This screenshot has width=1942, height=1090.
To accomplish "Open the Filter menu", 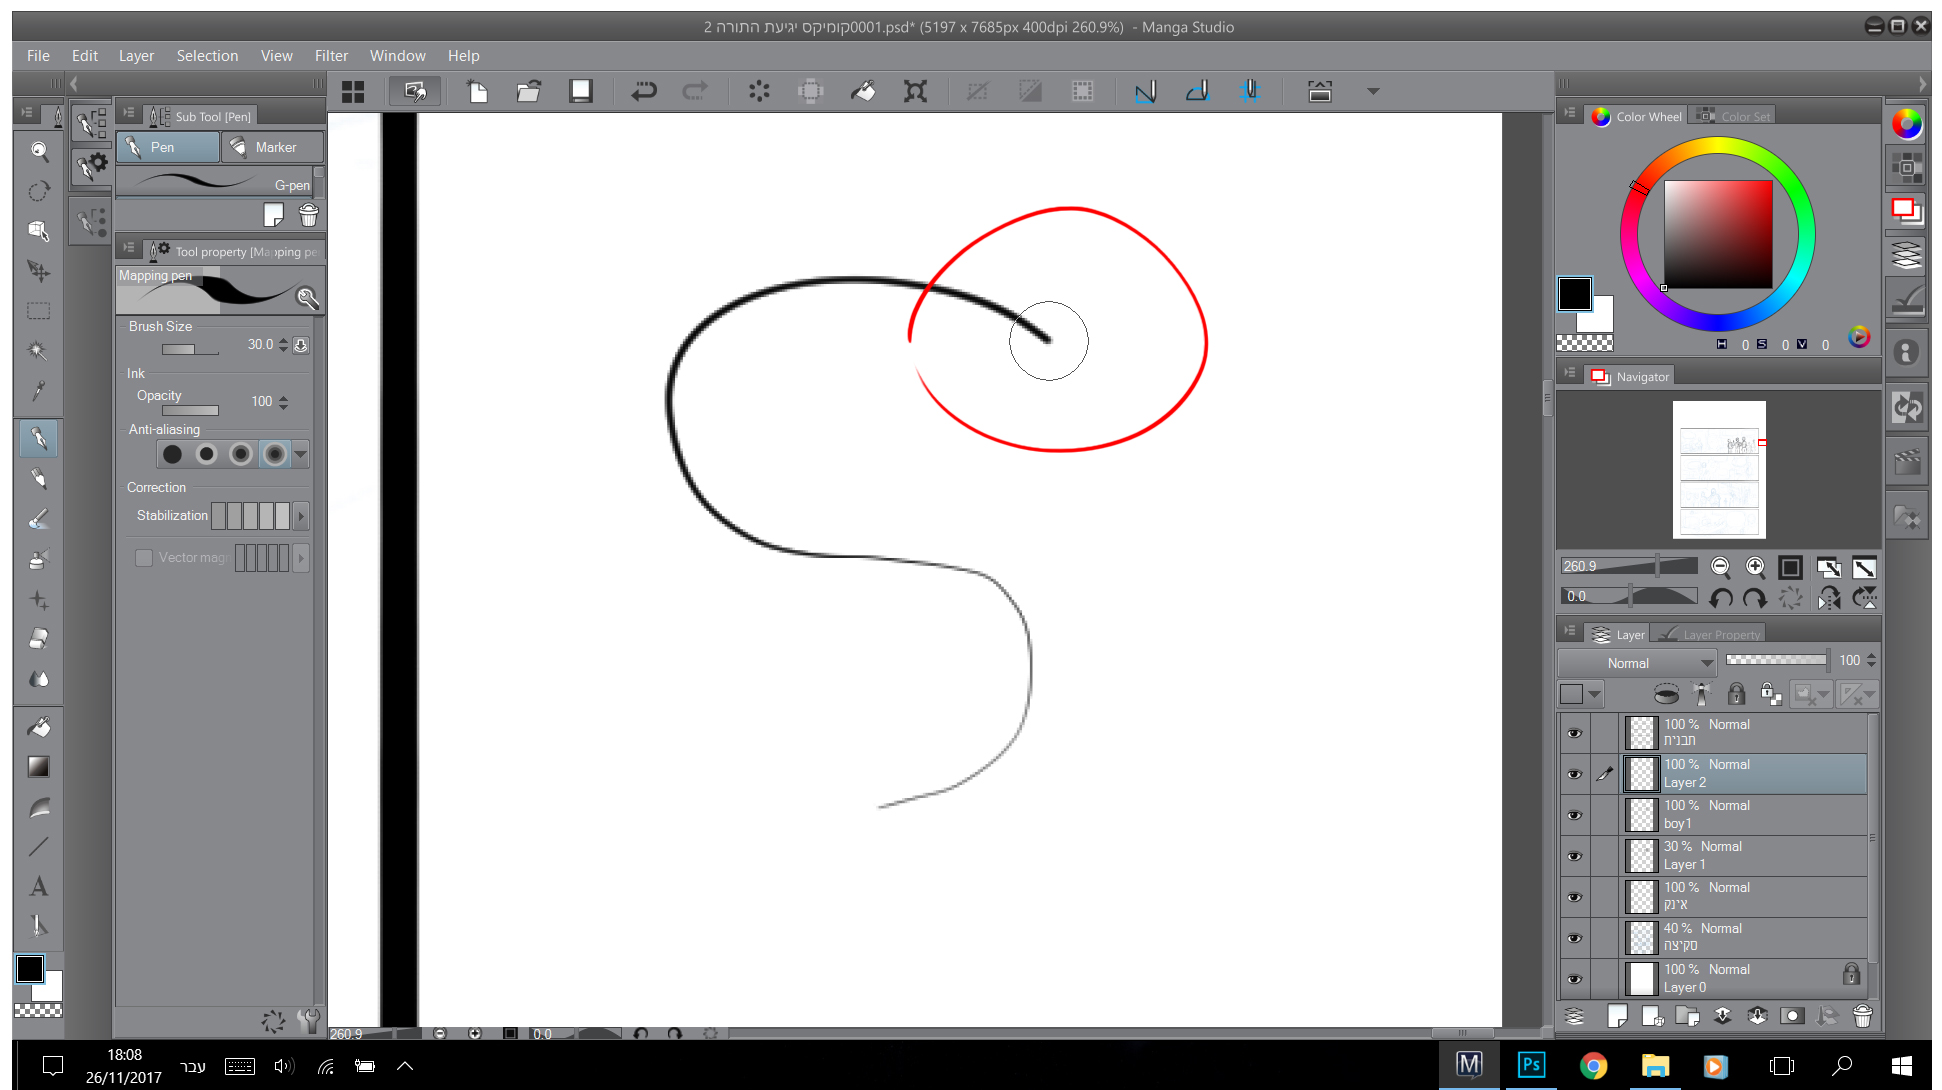I will click(330, 56).
